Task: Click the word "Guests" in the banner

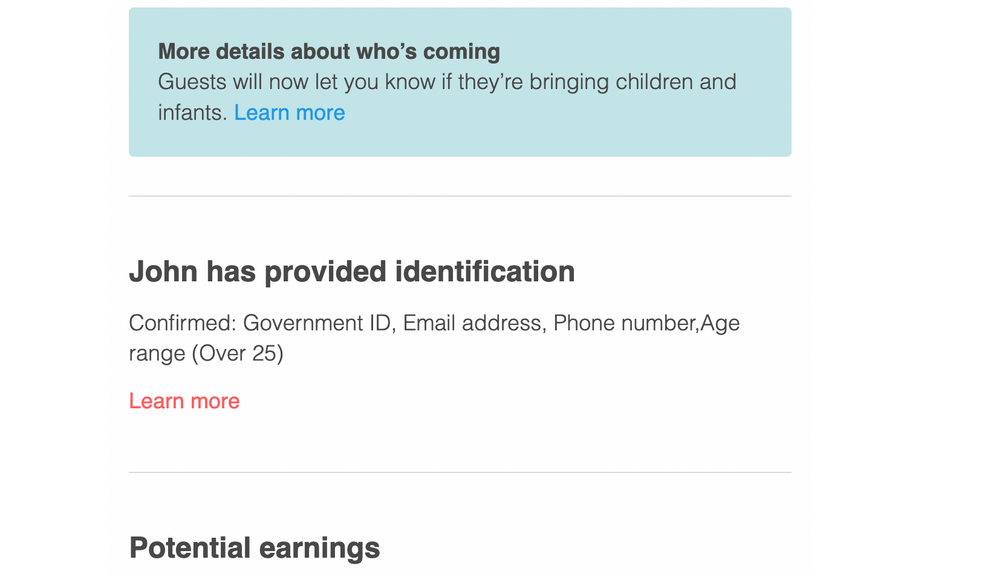Action: pos(192,82)
